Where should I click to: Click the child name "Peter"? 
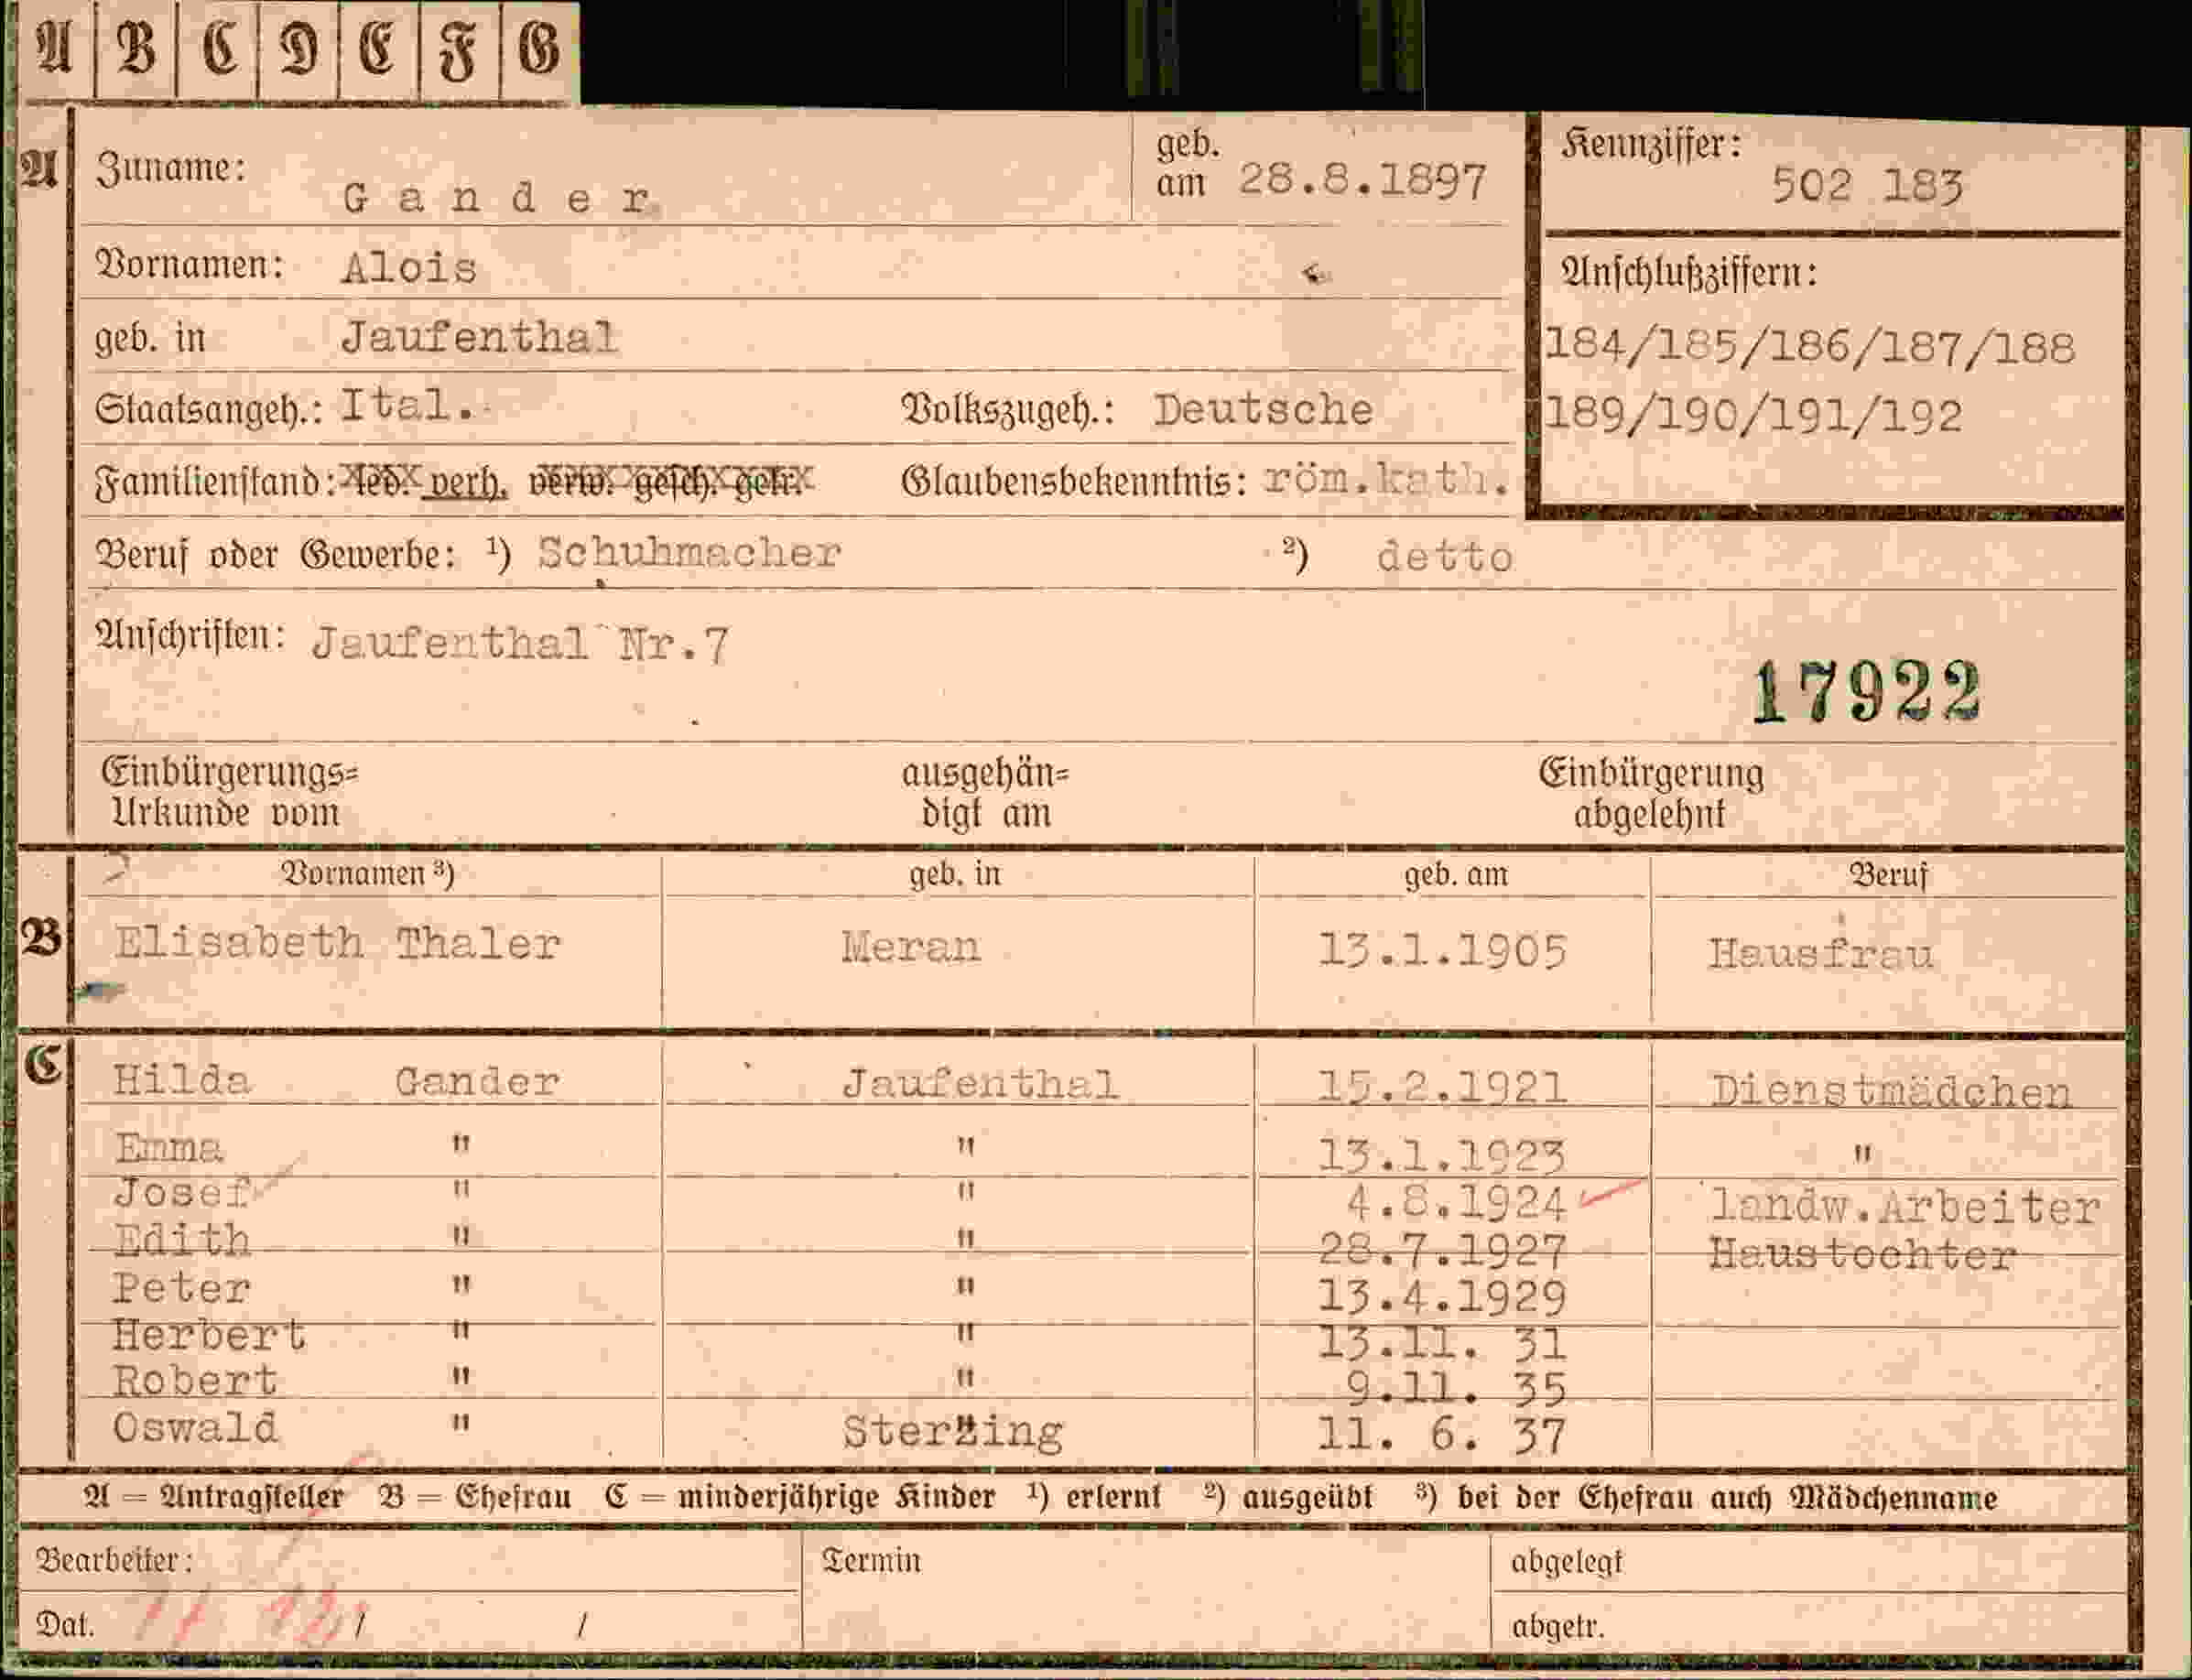[x=181, y=1288]
